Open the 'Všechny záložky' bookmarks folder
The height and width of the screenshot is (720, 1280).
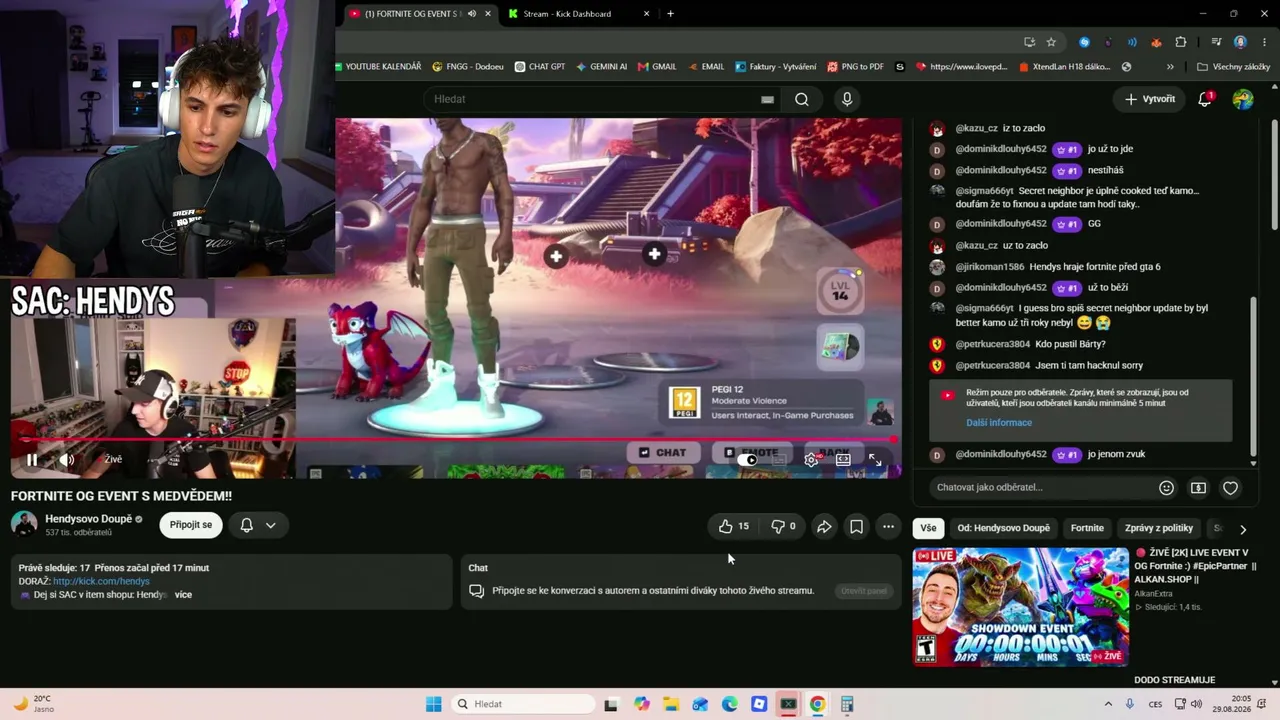(1234, 67)
